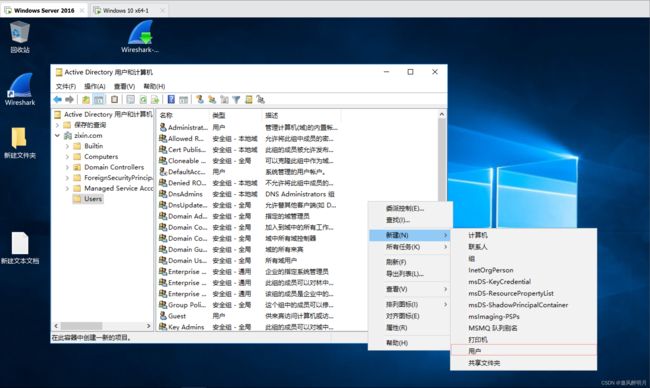Click the Create new group toolbar icon

coord(212,99)
